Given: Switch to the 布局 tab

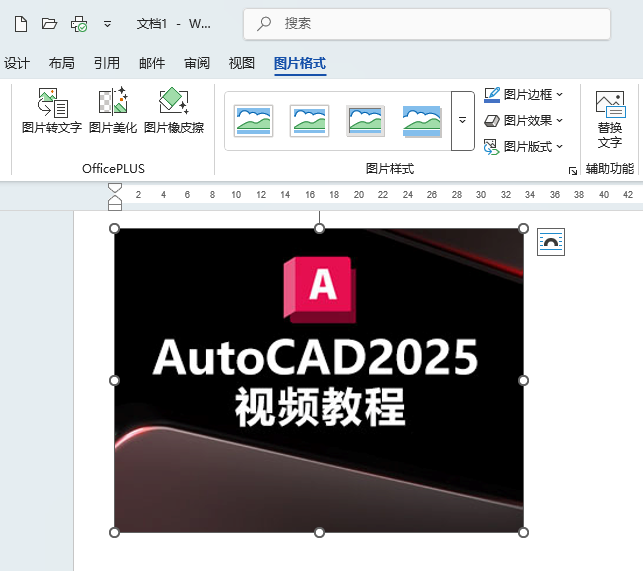Looking at the screenshot, I should tap(62, 63).
